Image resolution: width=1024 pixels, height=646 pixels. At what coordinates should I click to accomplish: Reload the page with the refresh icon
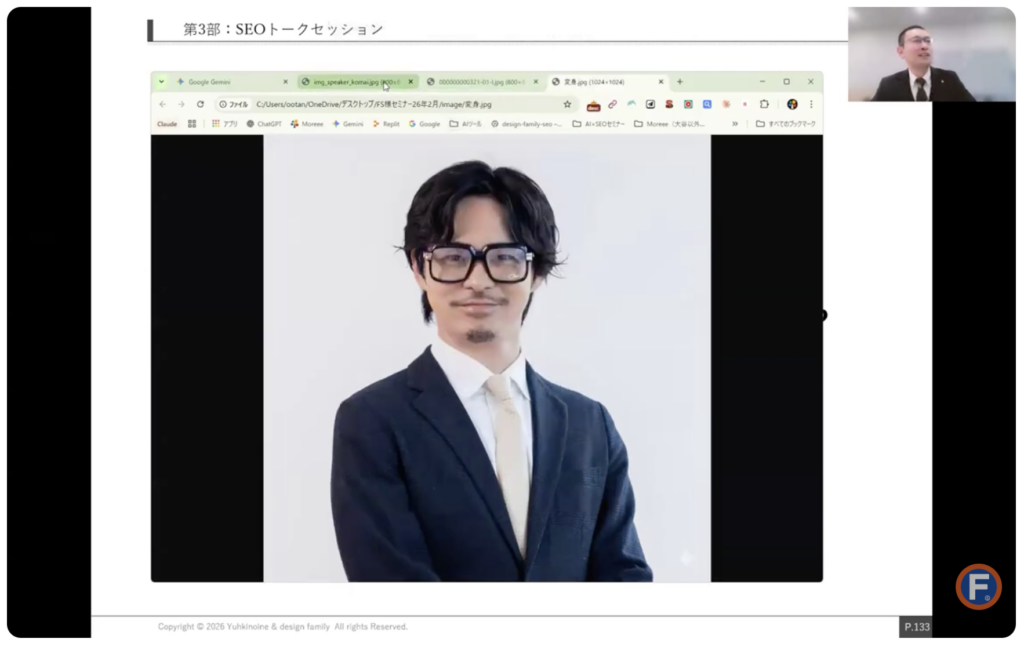pyautogui.click(x=200, y=104)
